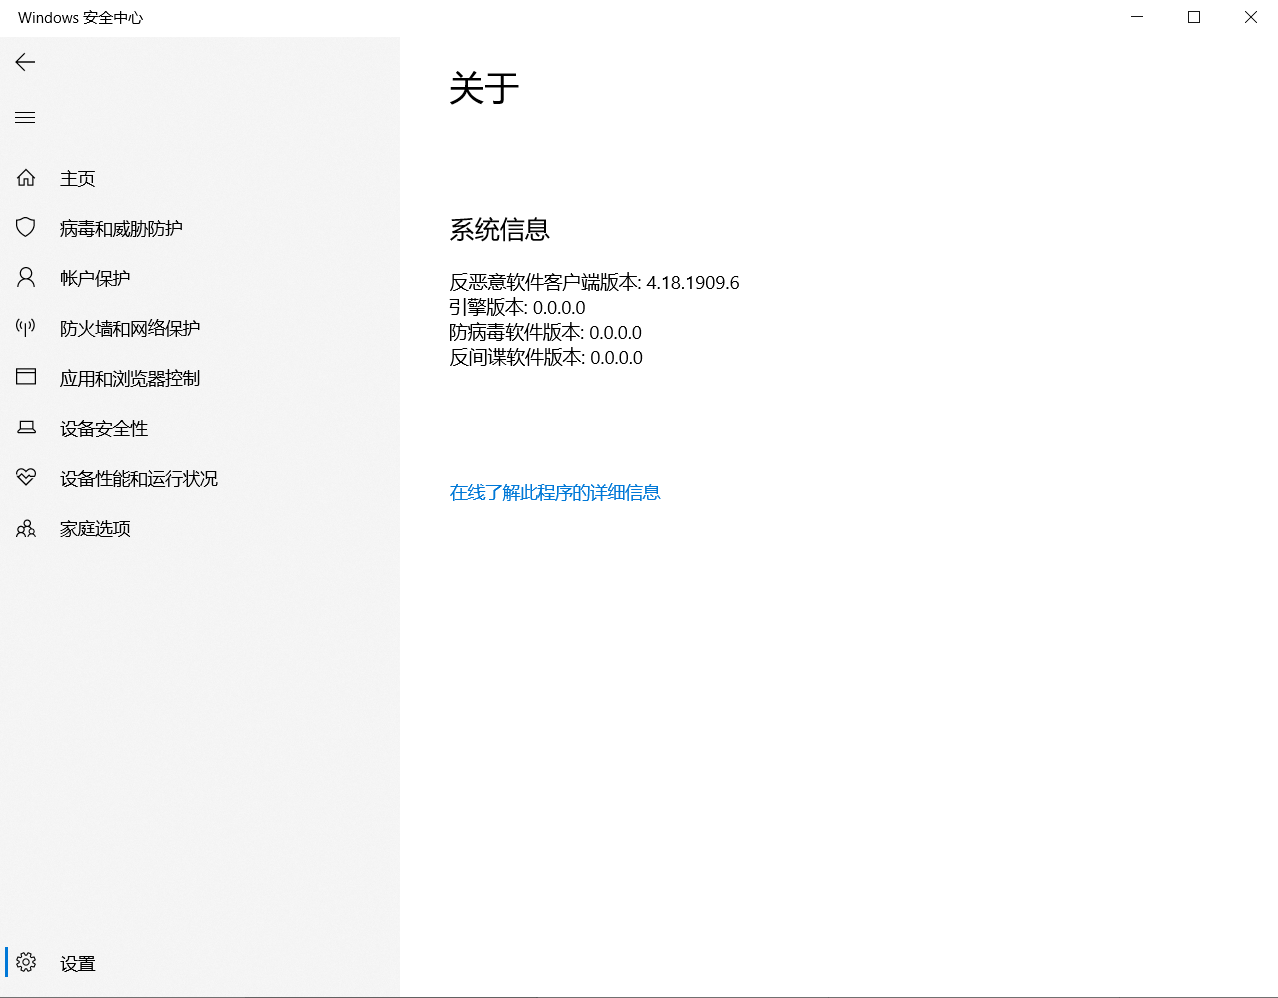Screen dimensions: 1278x998
Task: Click the settings gear icon
Action: click(x=26, y=962)
